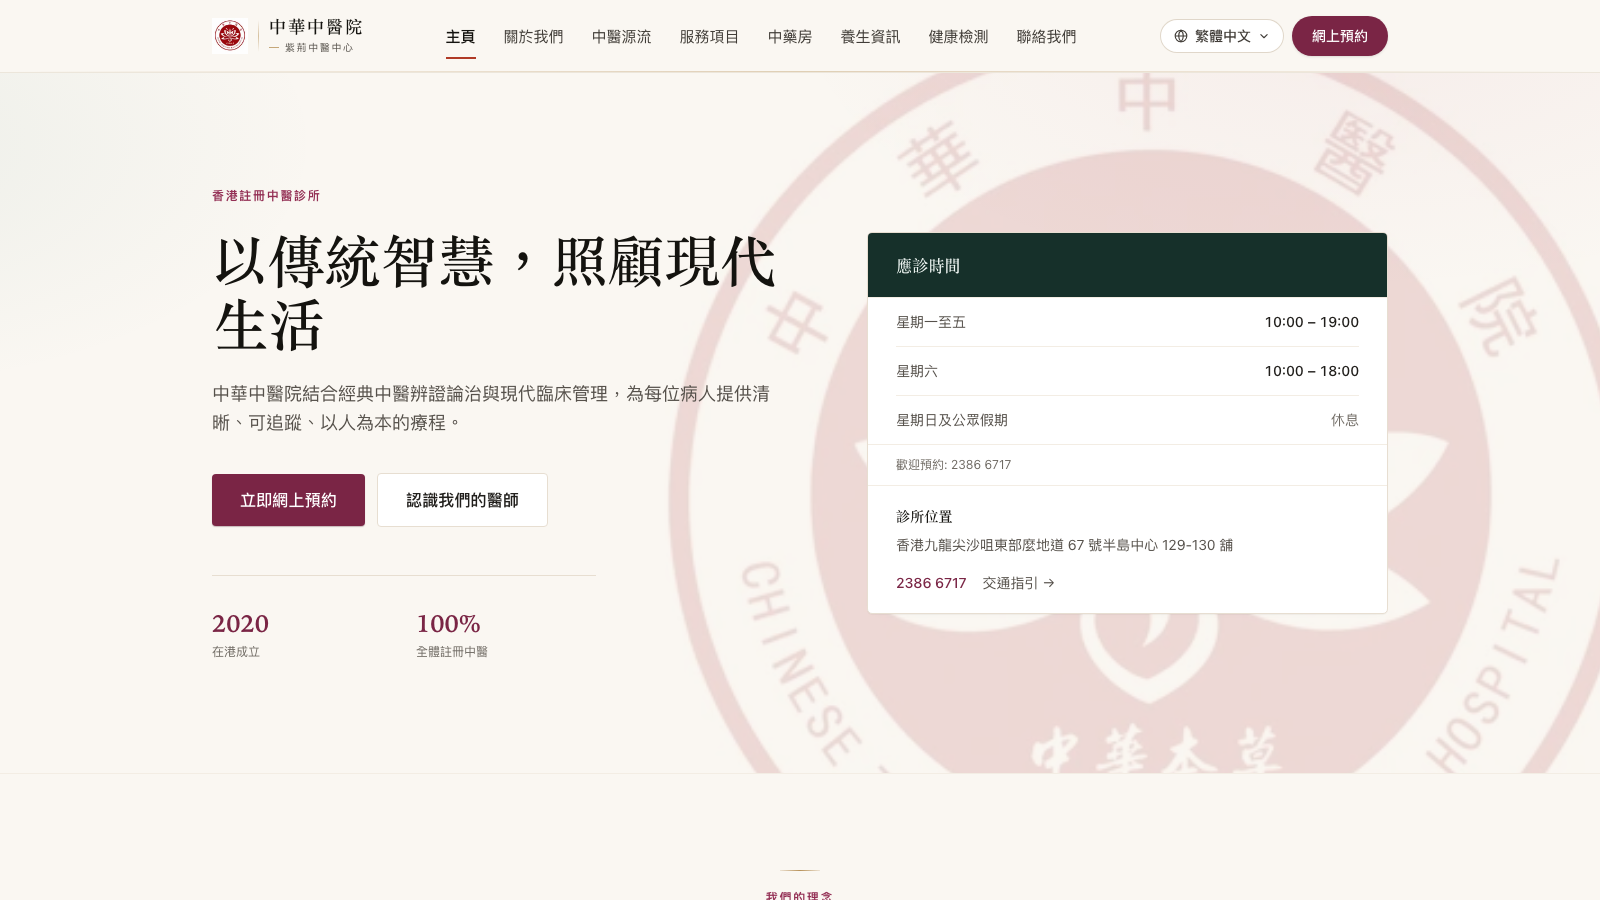
Task: Go to 聯絡我們 page
Action: [x=1047, y=37]
